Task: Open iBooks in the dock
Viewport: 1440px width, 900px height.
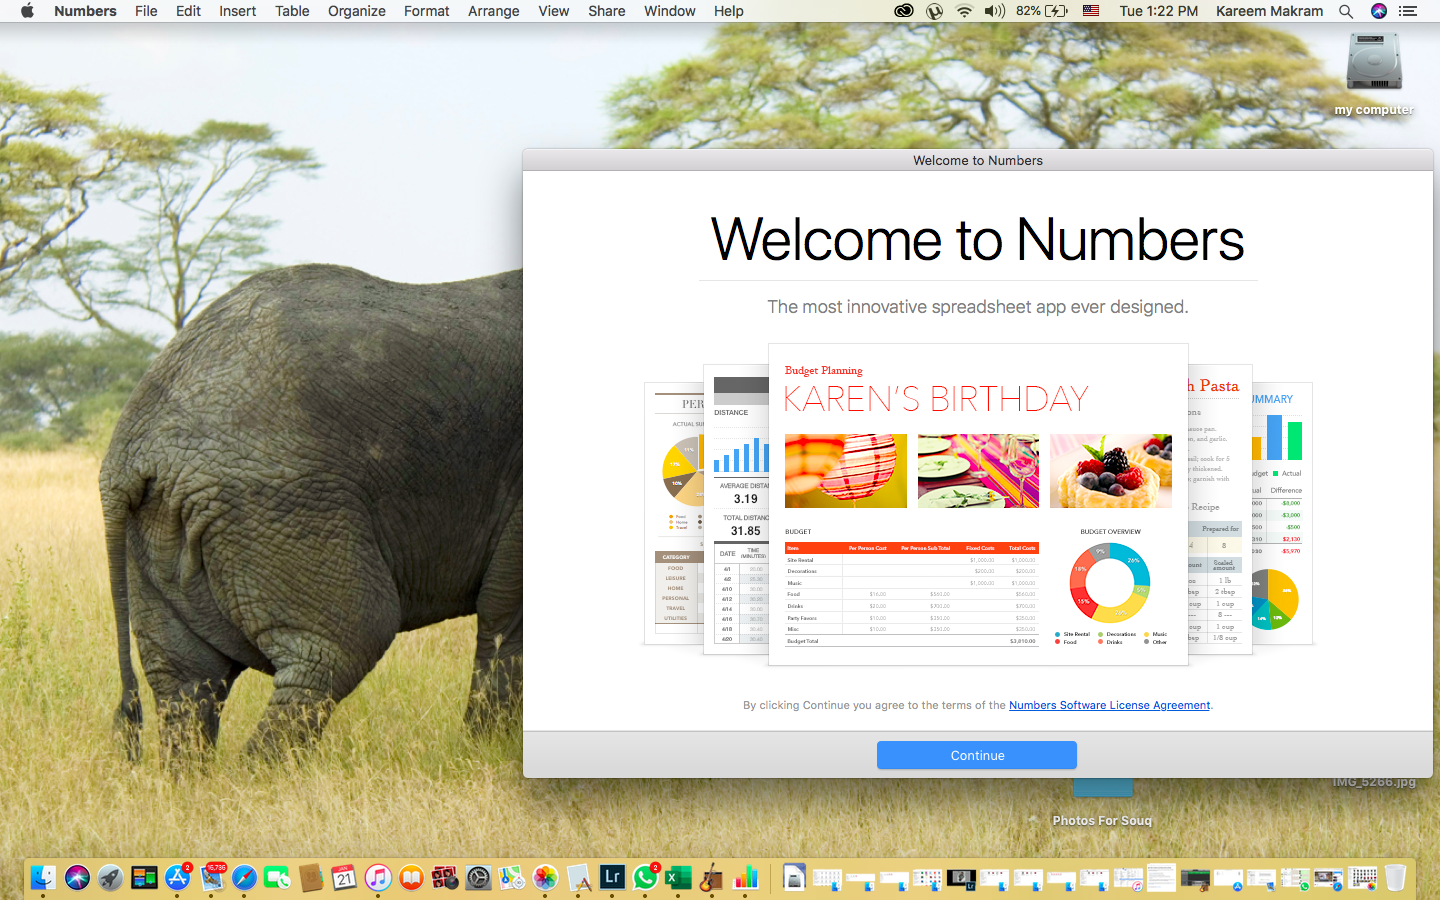Action: (x=411, y=877)
